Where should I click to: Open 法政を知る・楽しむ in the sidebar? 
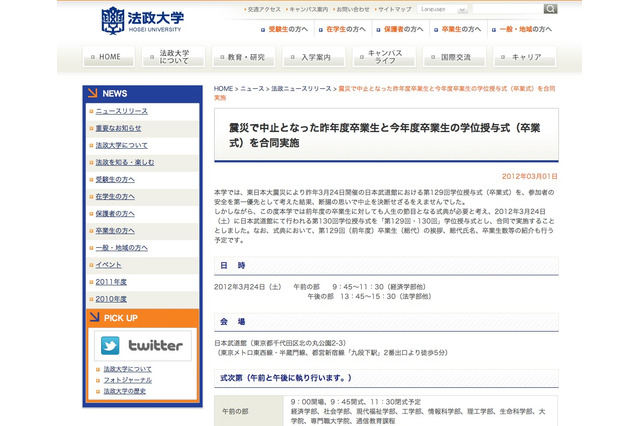(x=124, y=162)
